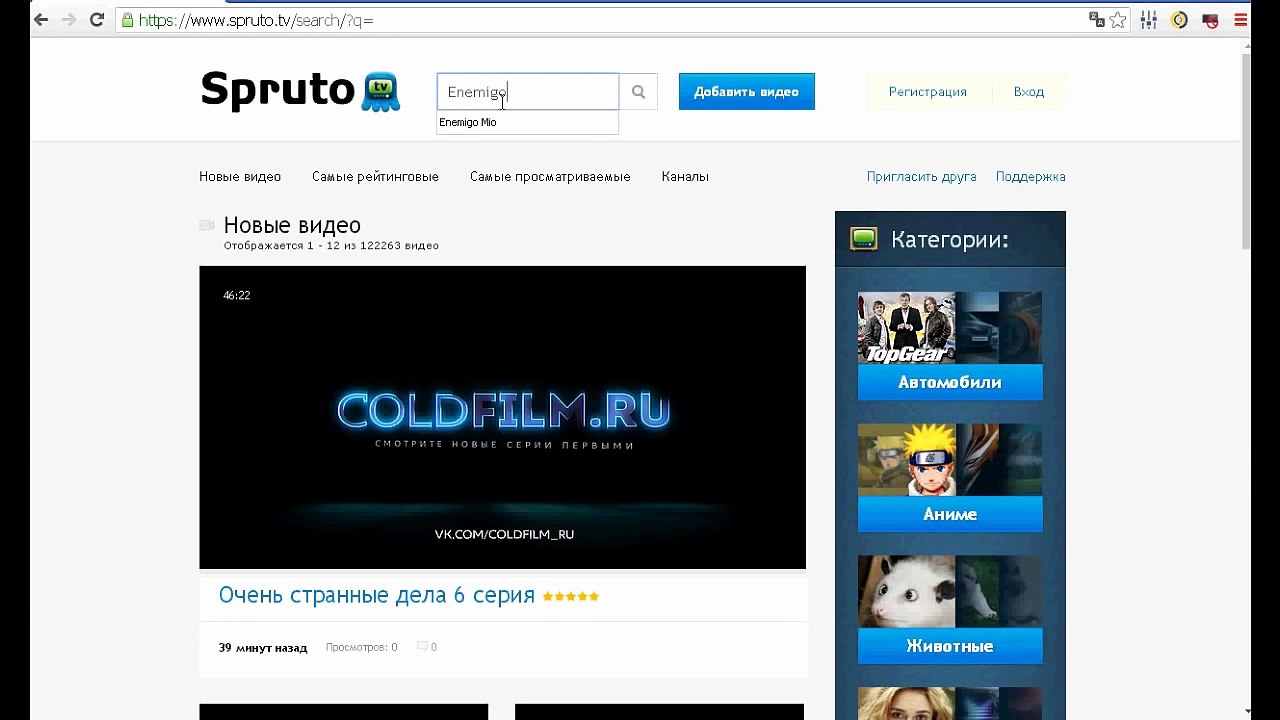Image resolution: width=1280 pixels, height=720 pixels.
Task: Click the Категории sidebar heading
Action: pos(950,240)
